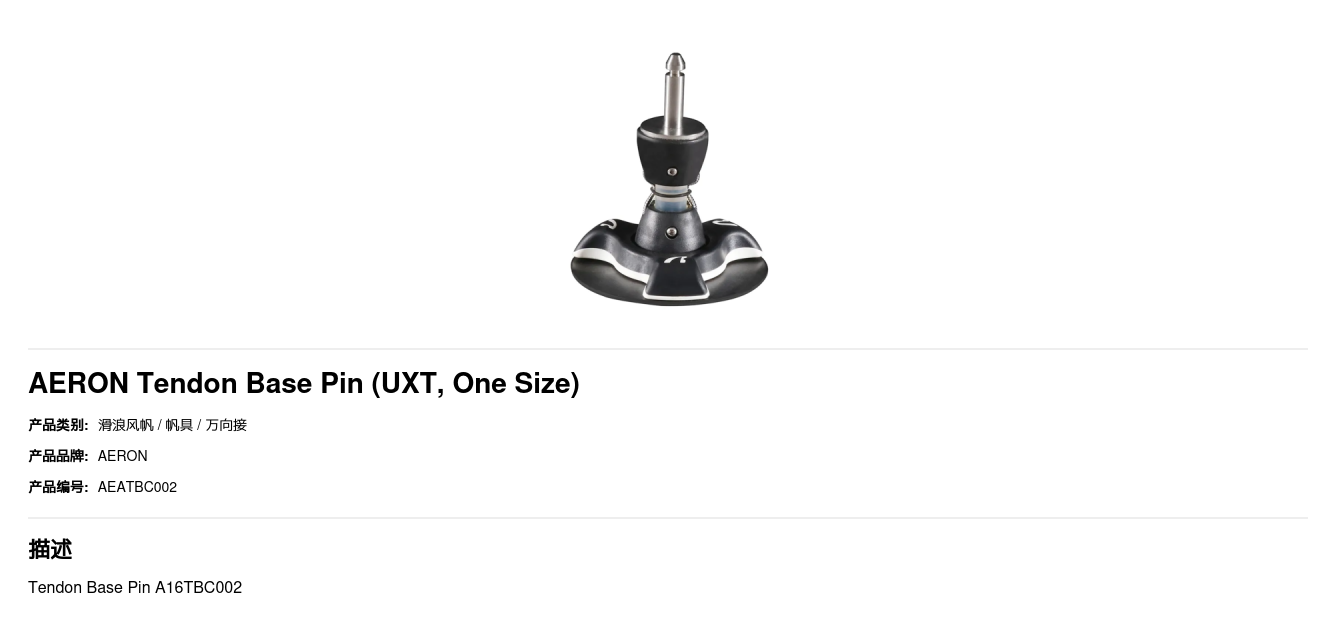Open the 滑浪风帆 category
Viewport: 1328px width, 627px height.
coord(126,425)
